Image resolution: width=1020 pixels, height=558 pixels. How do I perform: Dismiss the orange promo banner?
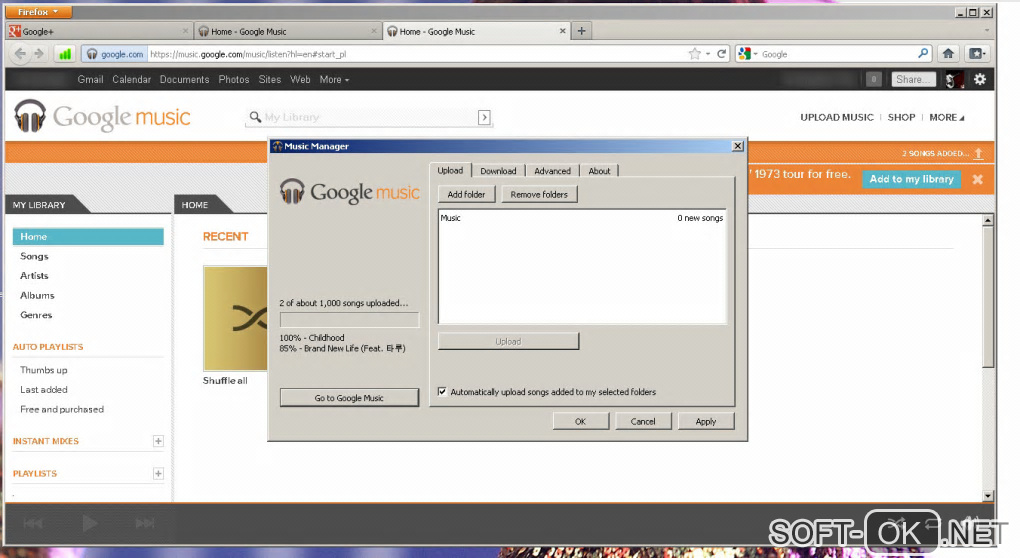[x=977, y=179]
